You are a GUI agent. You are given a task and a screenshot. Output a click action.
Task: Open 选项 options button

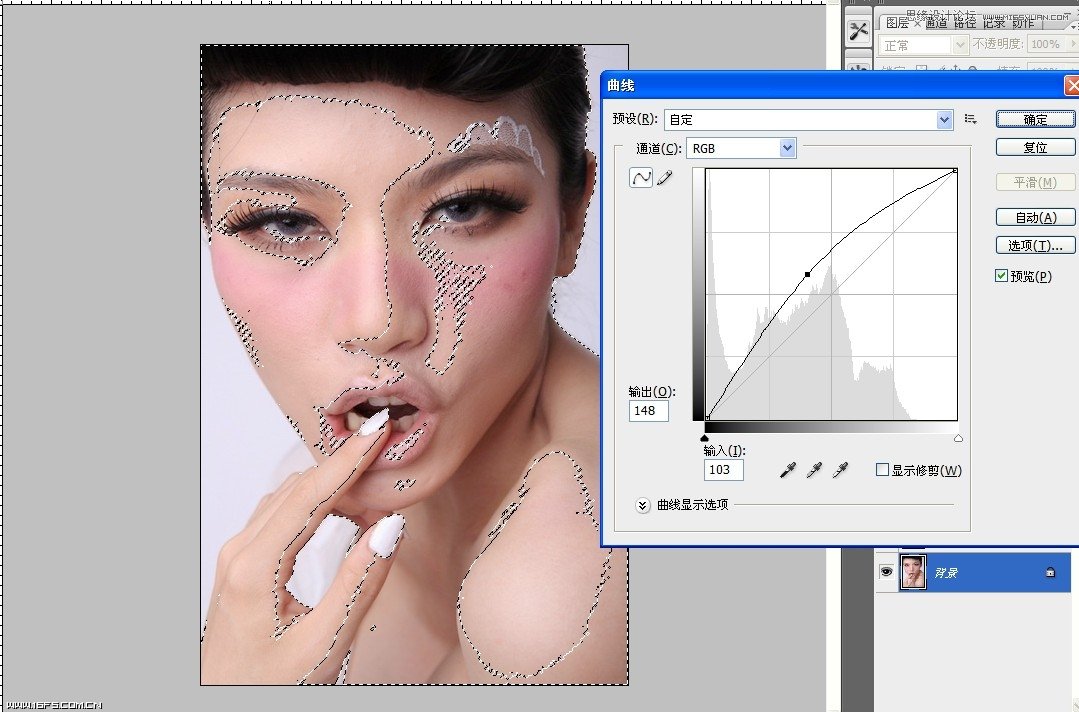pyautogui.click(x=1035, y=245)
